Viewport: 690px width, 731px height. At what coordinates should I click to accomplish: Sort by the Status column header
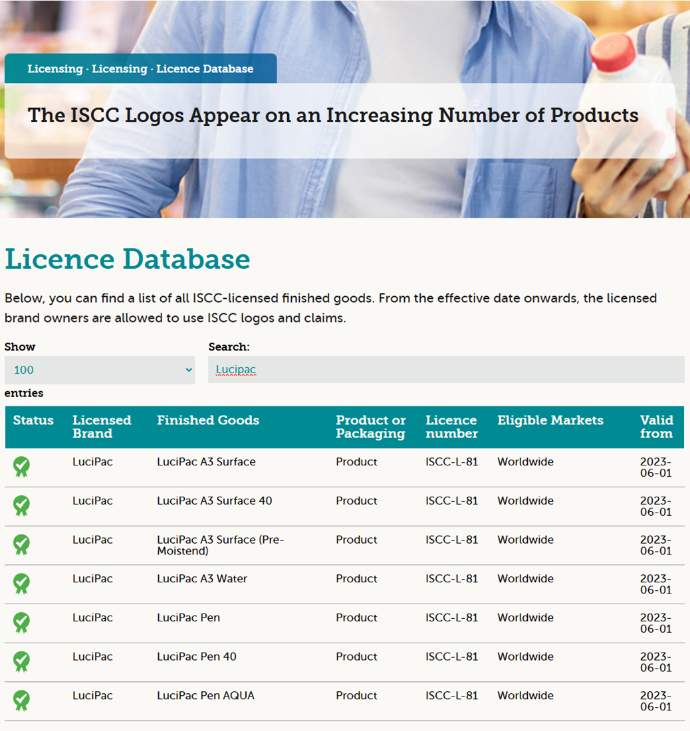tap(33, 421)
